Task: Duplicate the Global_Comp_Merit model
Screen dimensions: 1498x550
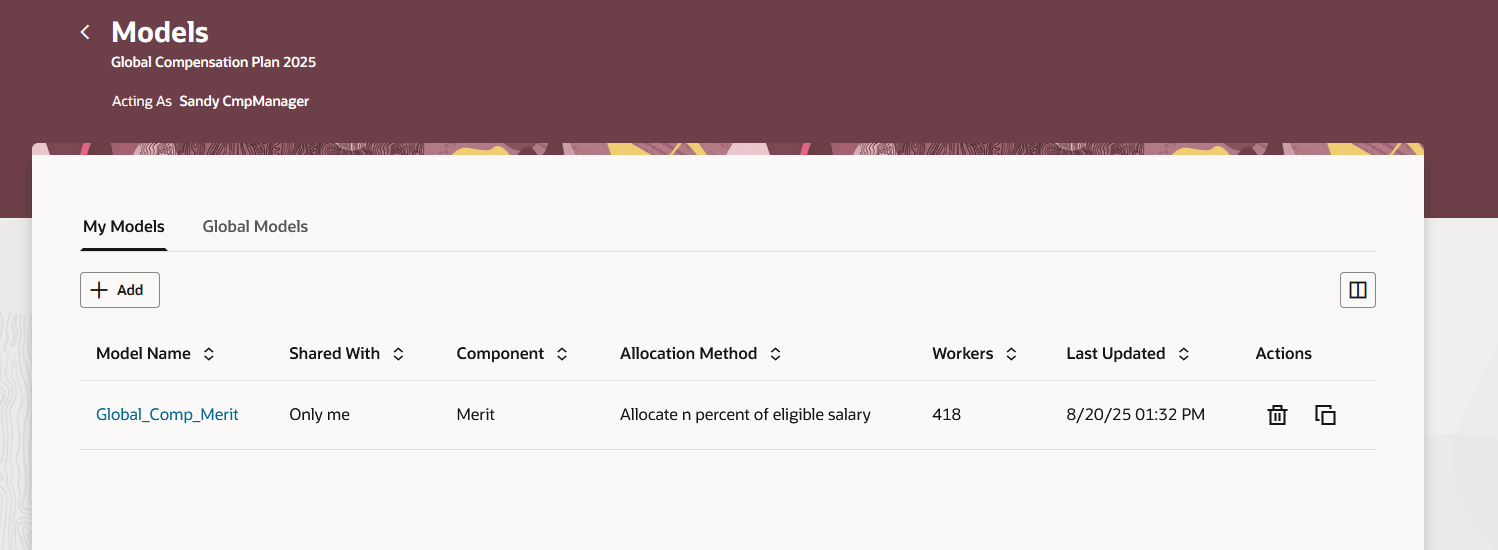Action: pyautogui.click(x=1325, y=415)
